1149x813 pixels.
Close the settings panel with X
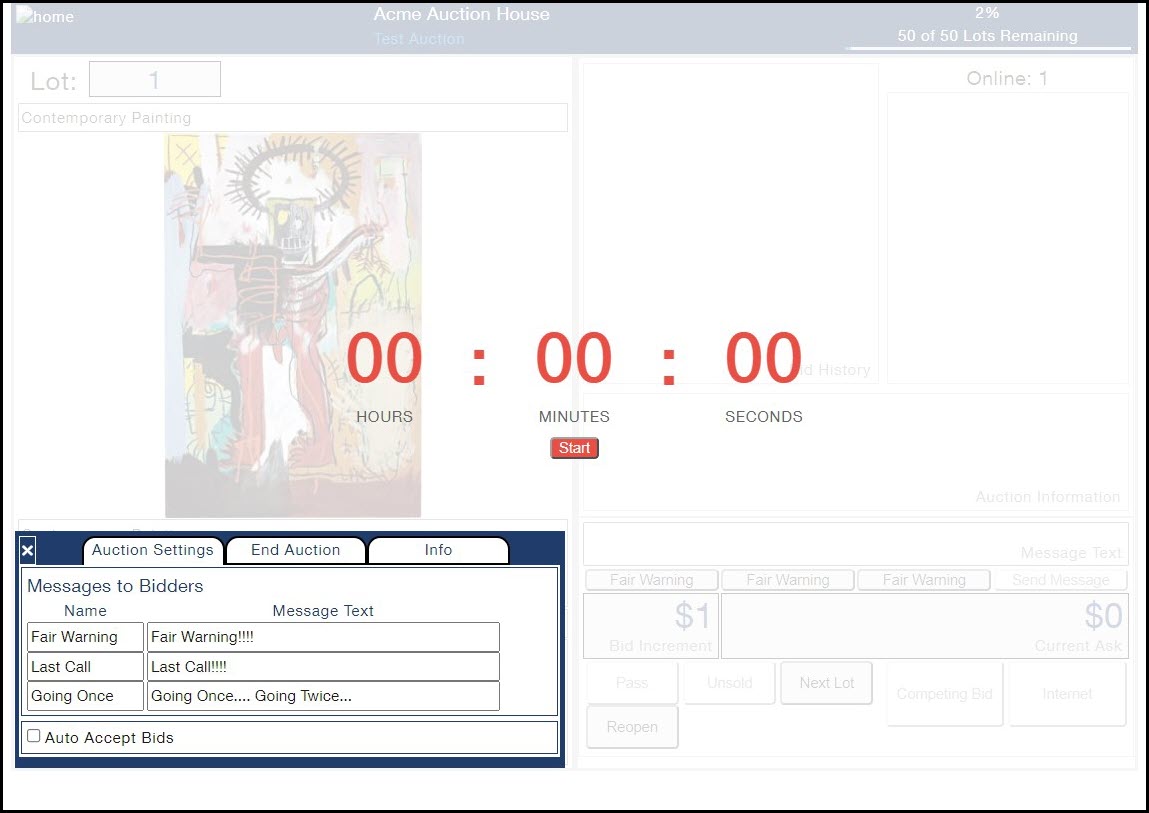point(27,551)
